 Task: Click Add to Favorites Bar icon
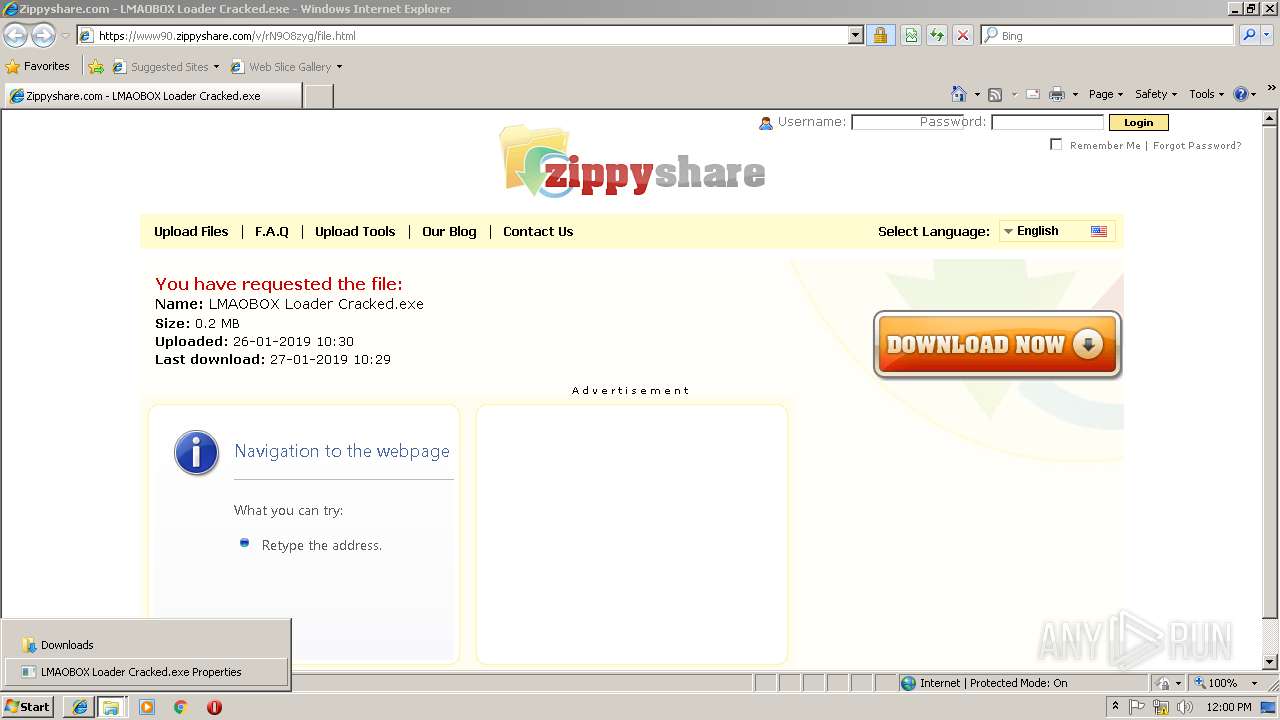[x=96, y=66]
